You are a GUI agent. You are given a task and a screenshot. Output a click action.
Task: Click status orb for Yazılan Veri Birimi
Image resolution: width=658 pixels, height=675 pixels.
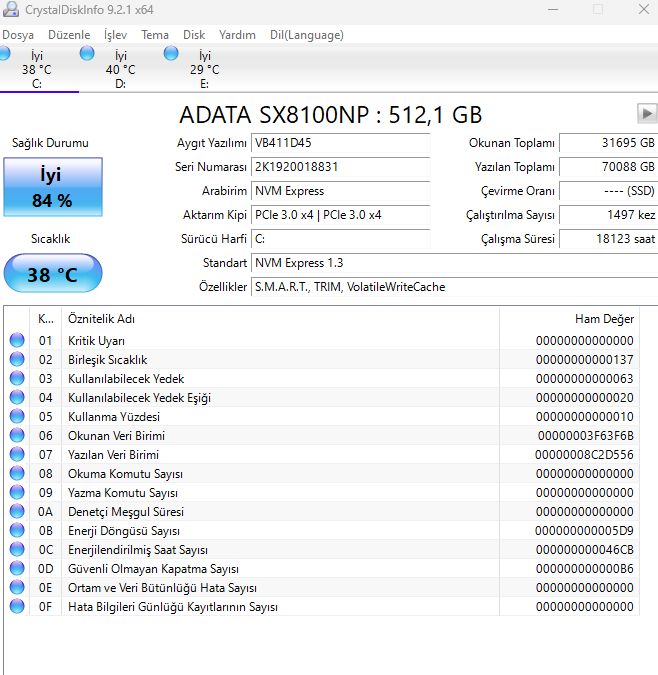click(x=17, y=455)
